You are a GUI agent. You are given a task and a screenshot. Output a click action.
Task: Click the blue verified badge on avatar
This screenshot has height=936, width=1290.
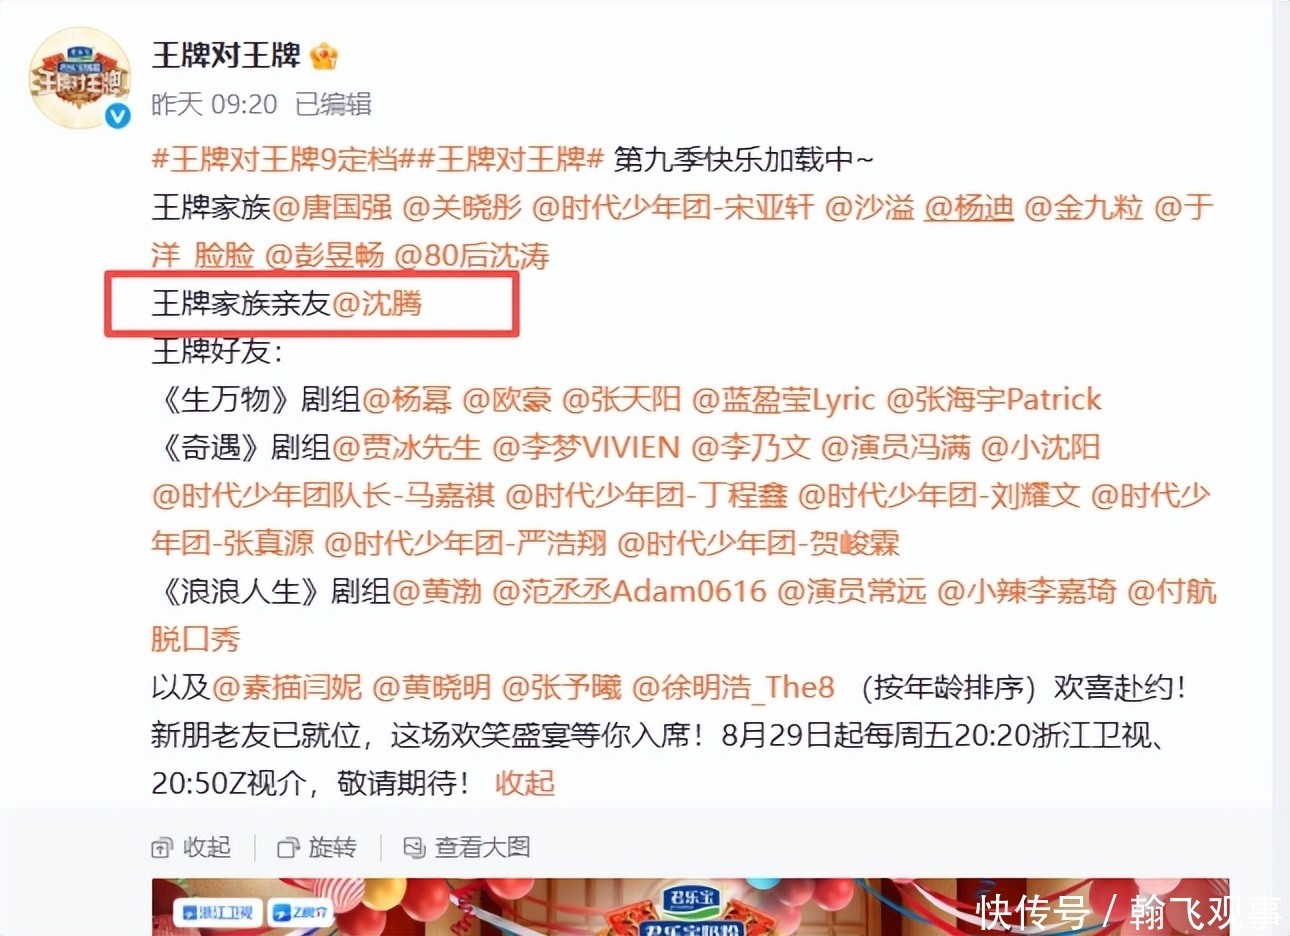(x=118, y=116)
